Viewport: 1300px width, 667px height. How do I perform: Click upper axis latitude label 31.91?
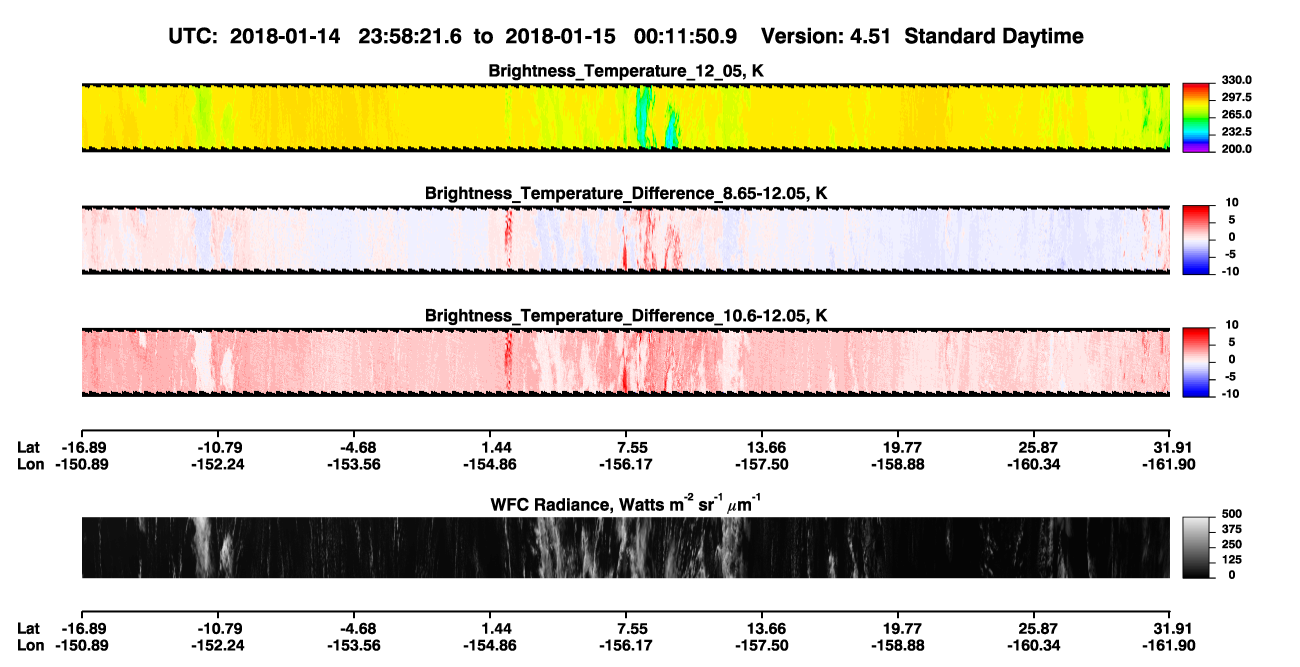pos(1170,447)
